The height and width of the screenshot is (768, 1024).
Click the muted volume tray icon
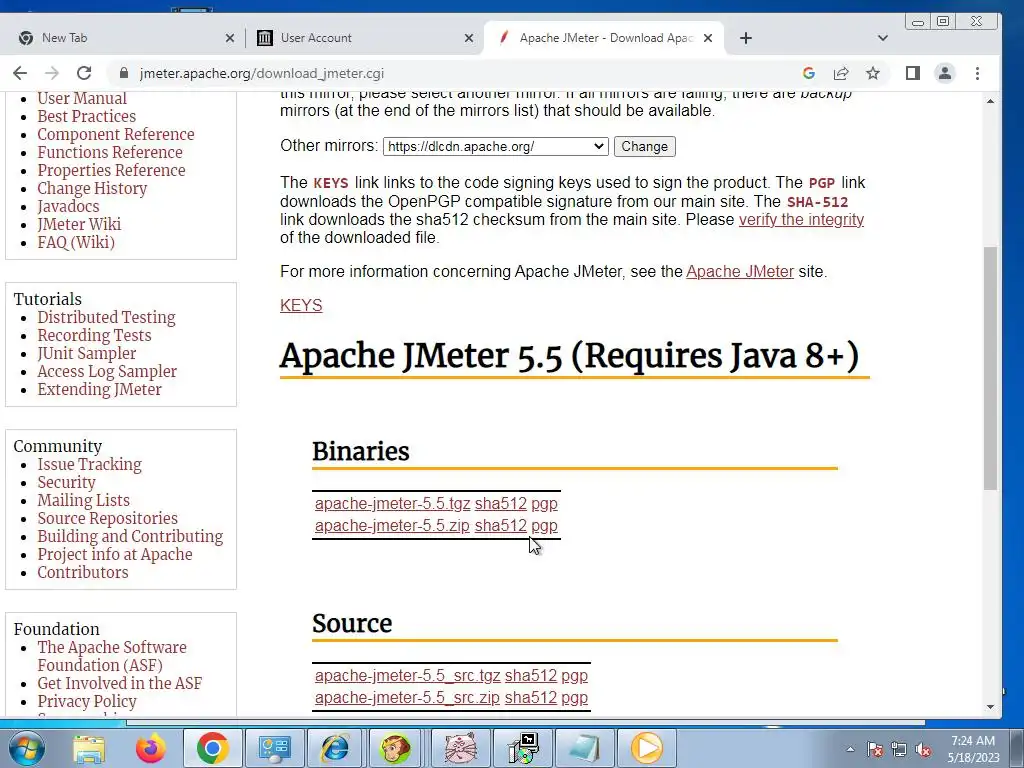point(923,750)
